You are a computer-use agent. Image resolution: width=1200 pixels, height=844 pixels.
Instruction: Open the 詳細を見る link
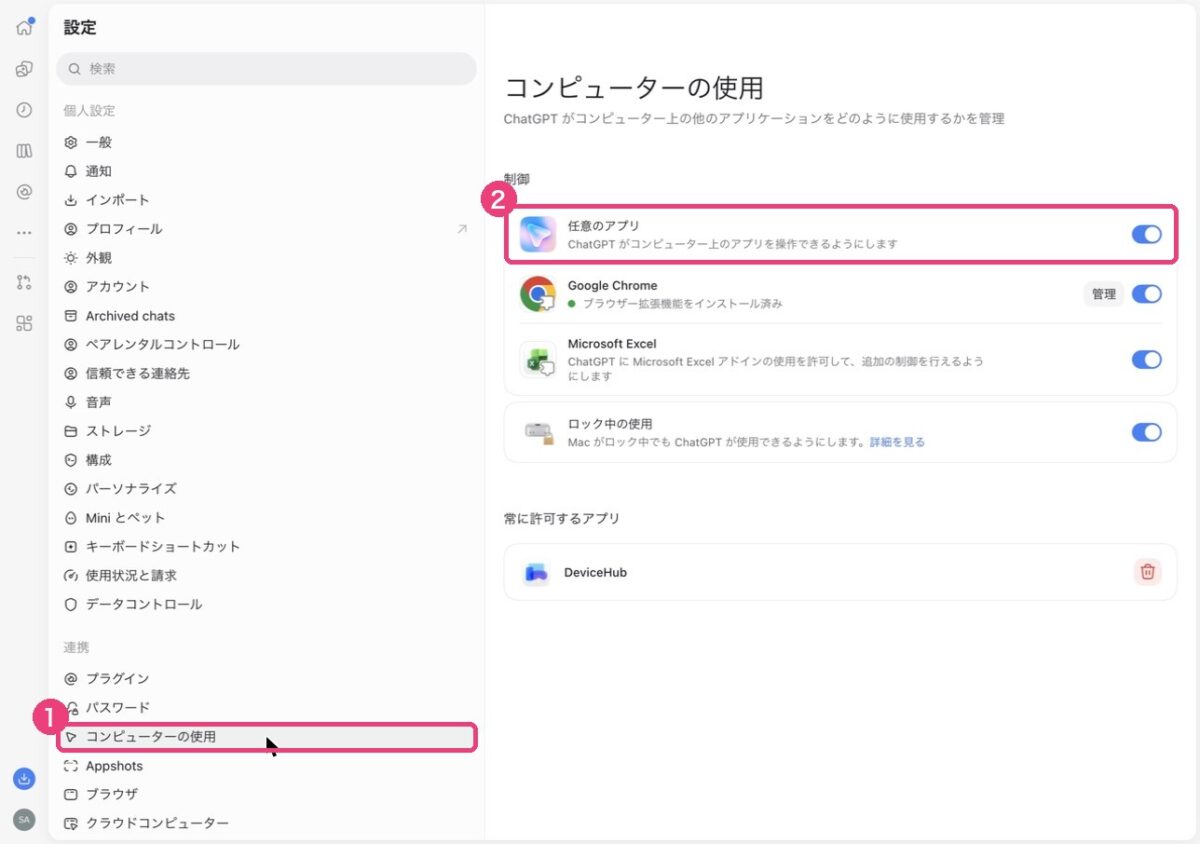(897, 441)
